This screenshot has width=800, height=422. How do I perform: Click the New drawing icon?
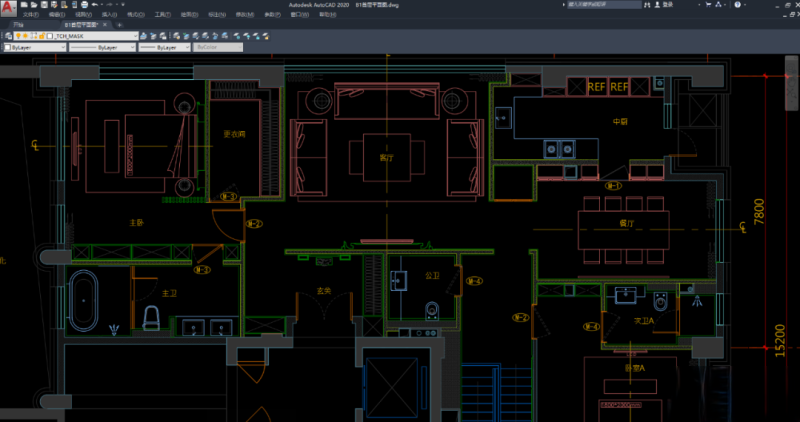[26, 4]
